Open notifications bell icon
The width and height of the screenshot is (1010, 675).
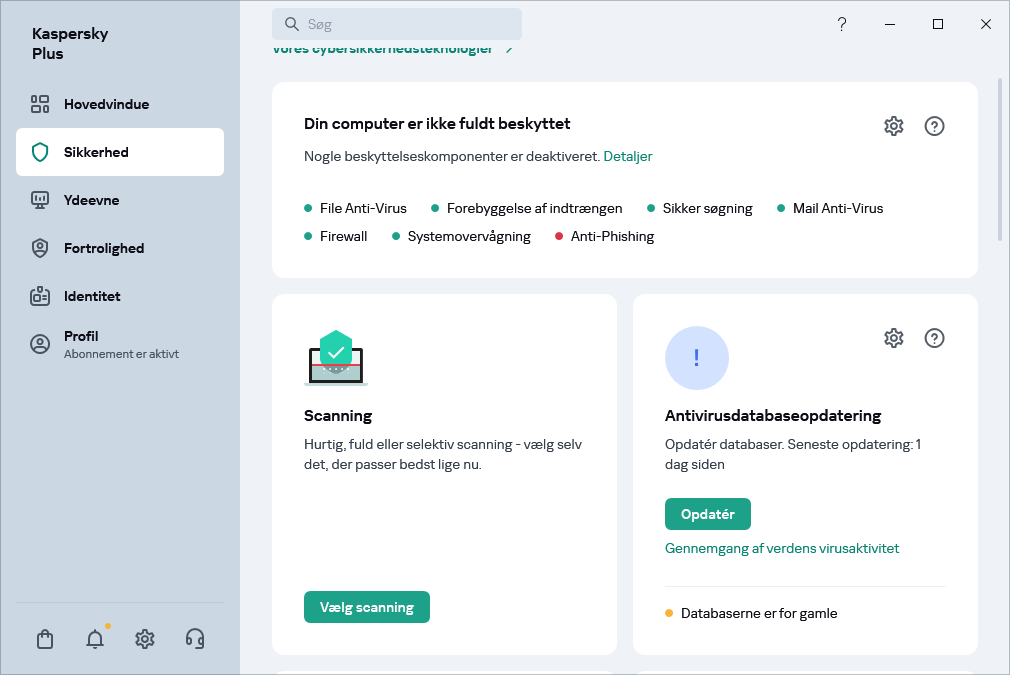click(95, 639)
